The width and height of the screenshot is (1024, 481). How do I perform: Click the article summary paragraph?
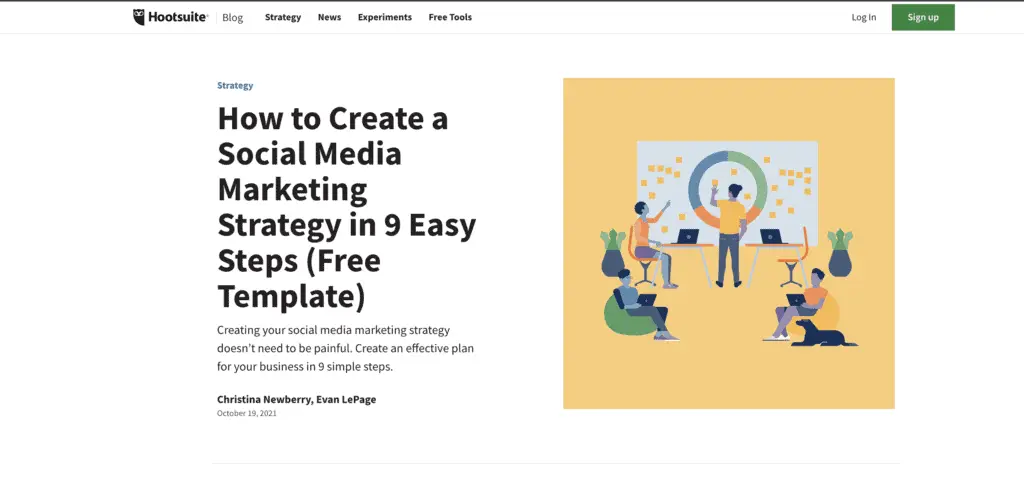345,349
